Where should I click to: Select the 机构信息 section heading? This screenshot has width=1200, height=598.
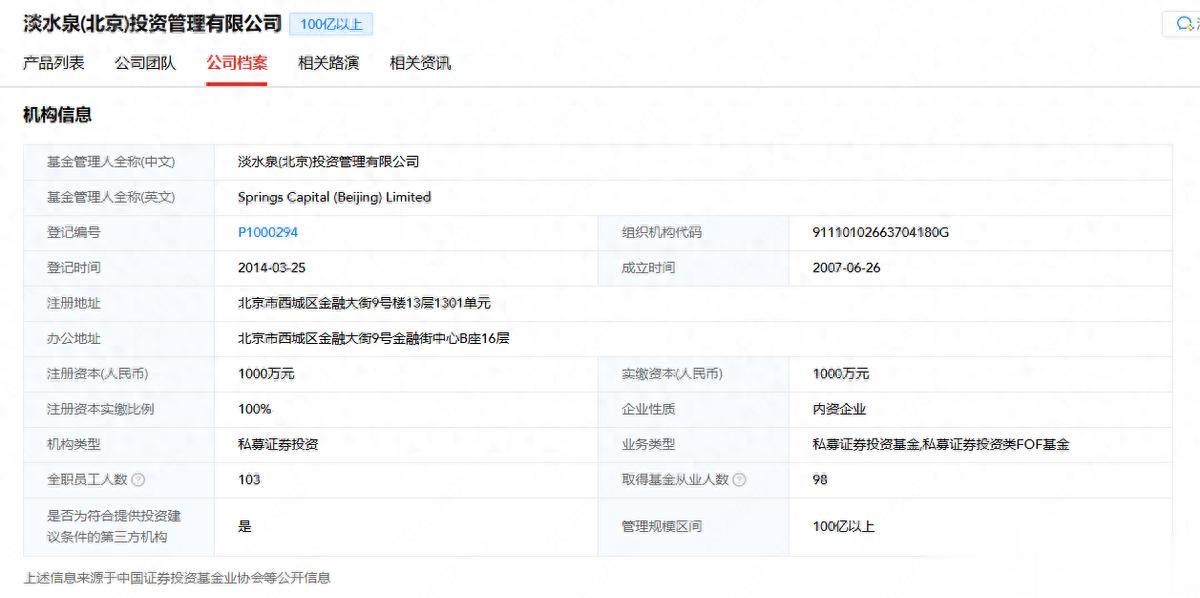tap(57, 115)
